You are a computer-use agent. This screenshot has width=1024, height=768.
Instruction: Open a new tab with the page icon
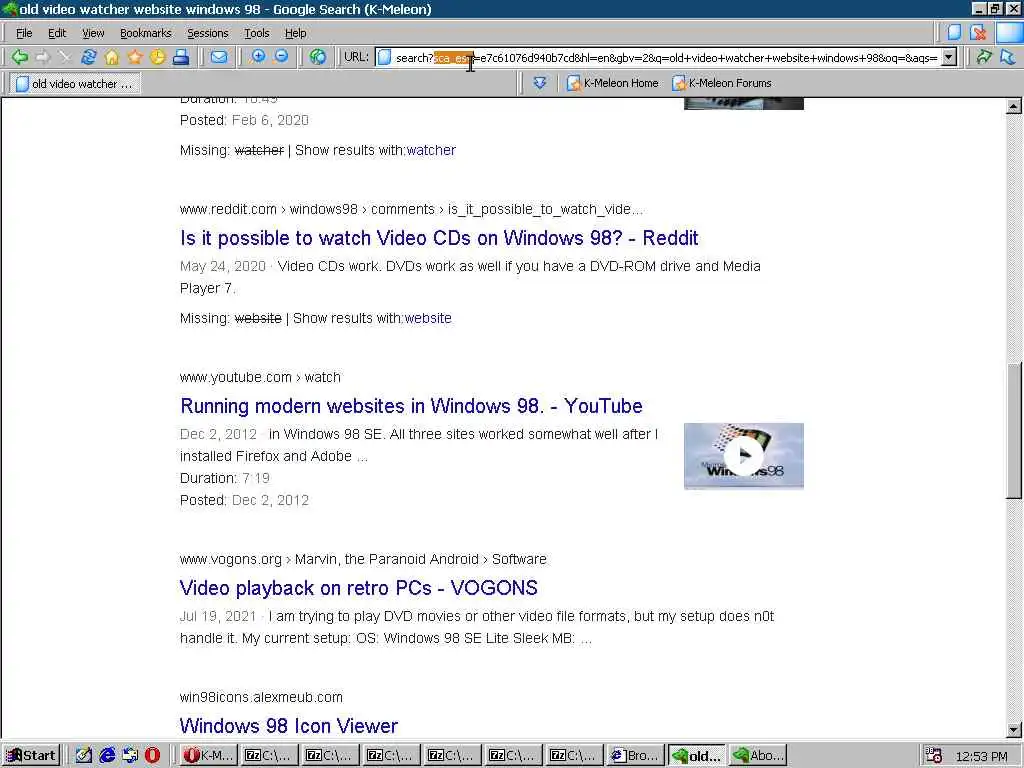coord(954,32)
